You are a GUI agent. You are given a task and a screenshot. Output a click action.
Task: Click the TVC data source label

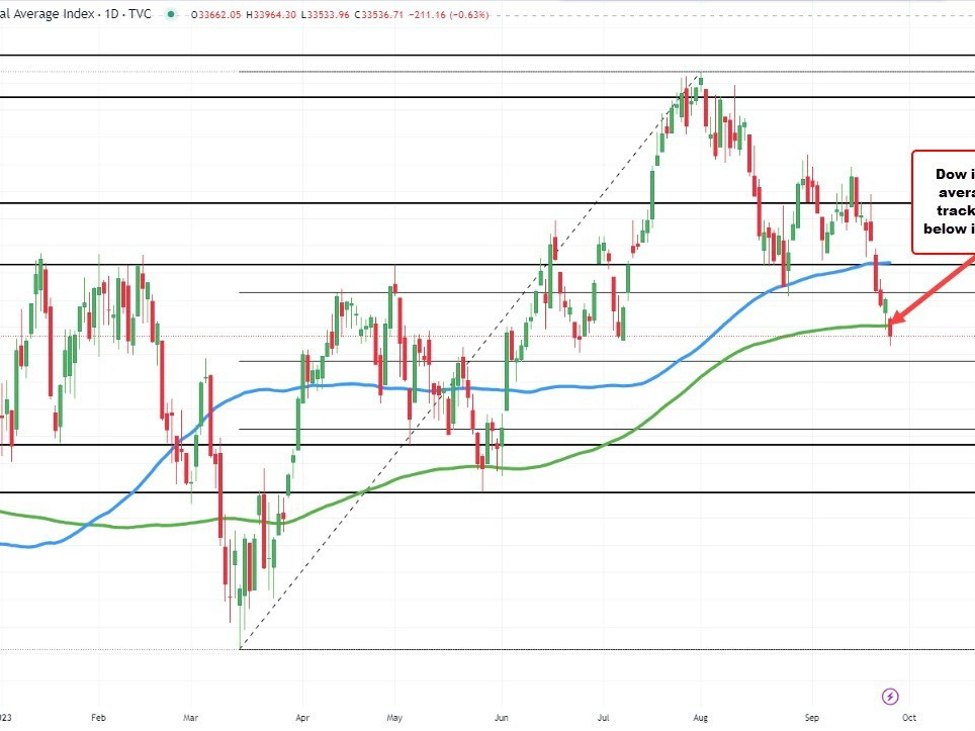(145, 15)
